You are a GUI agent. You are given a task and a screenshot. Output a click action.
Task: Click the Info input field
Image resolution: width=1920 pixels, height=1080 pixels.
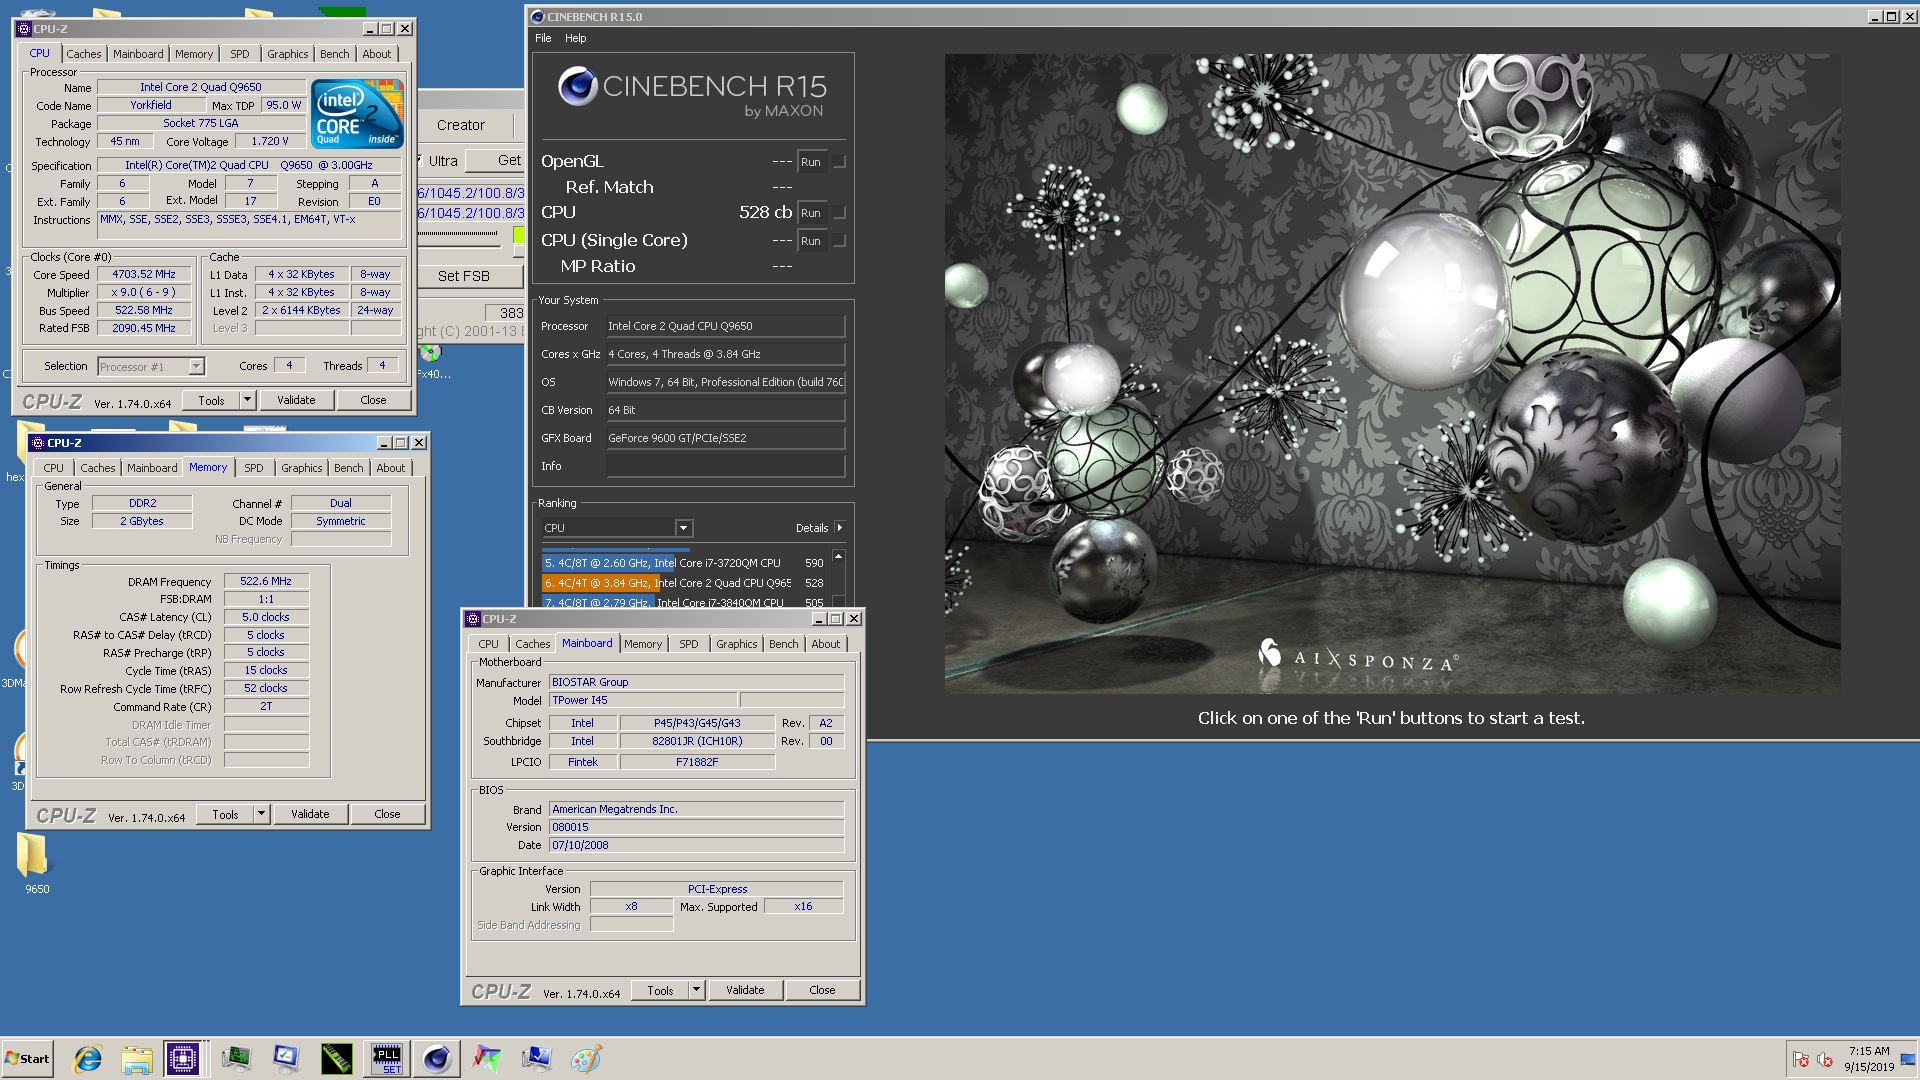point(725,466)
